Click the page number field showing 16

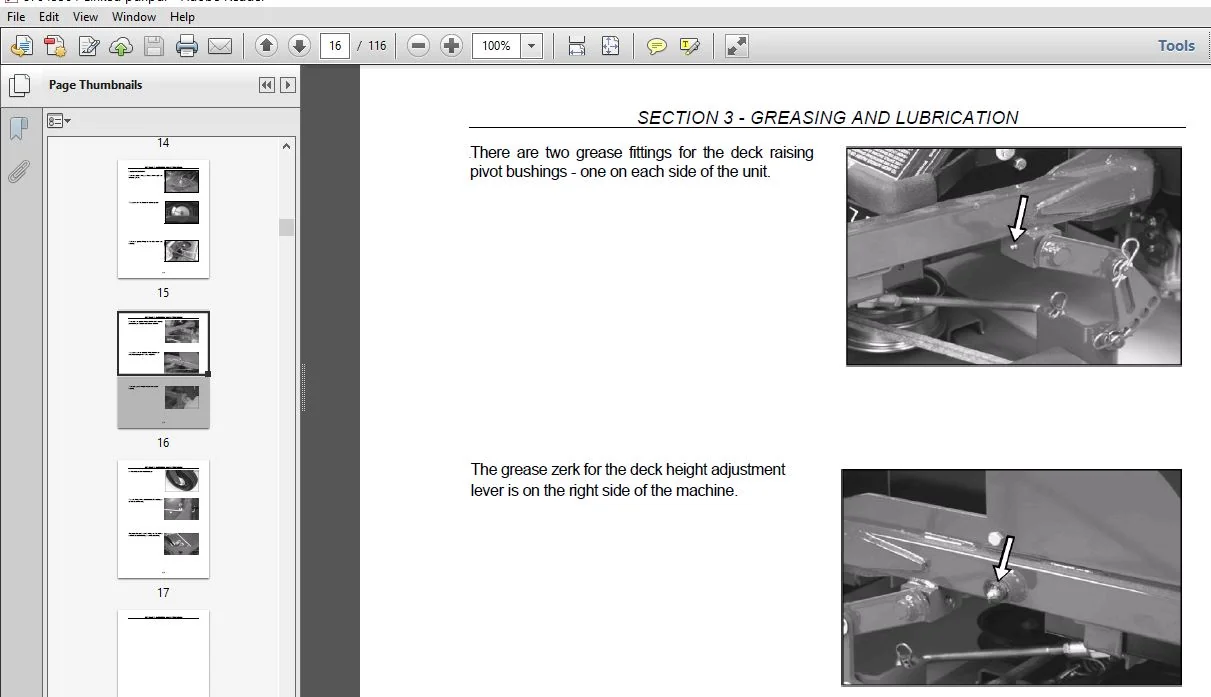coord(335,46)
